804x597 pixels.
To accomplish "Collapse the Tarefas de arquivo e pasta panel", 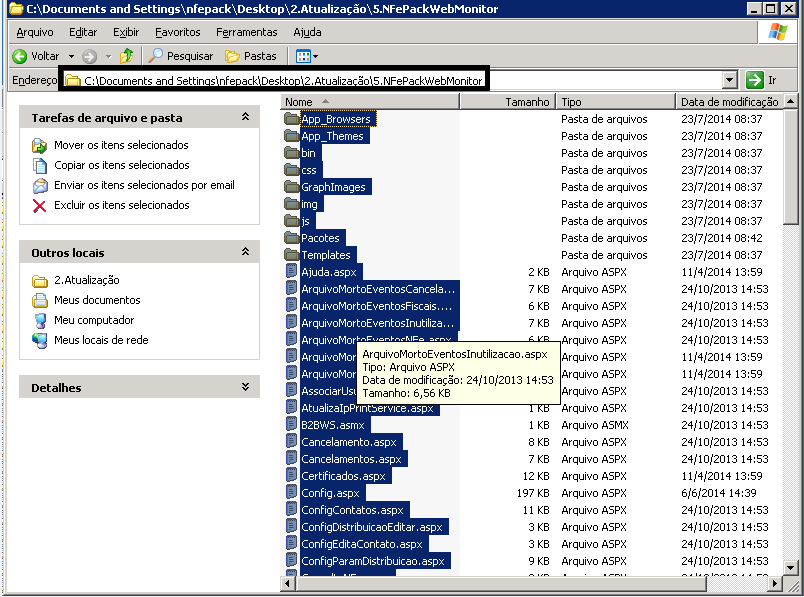I will pyautogui.click(x=245, y=117).
